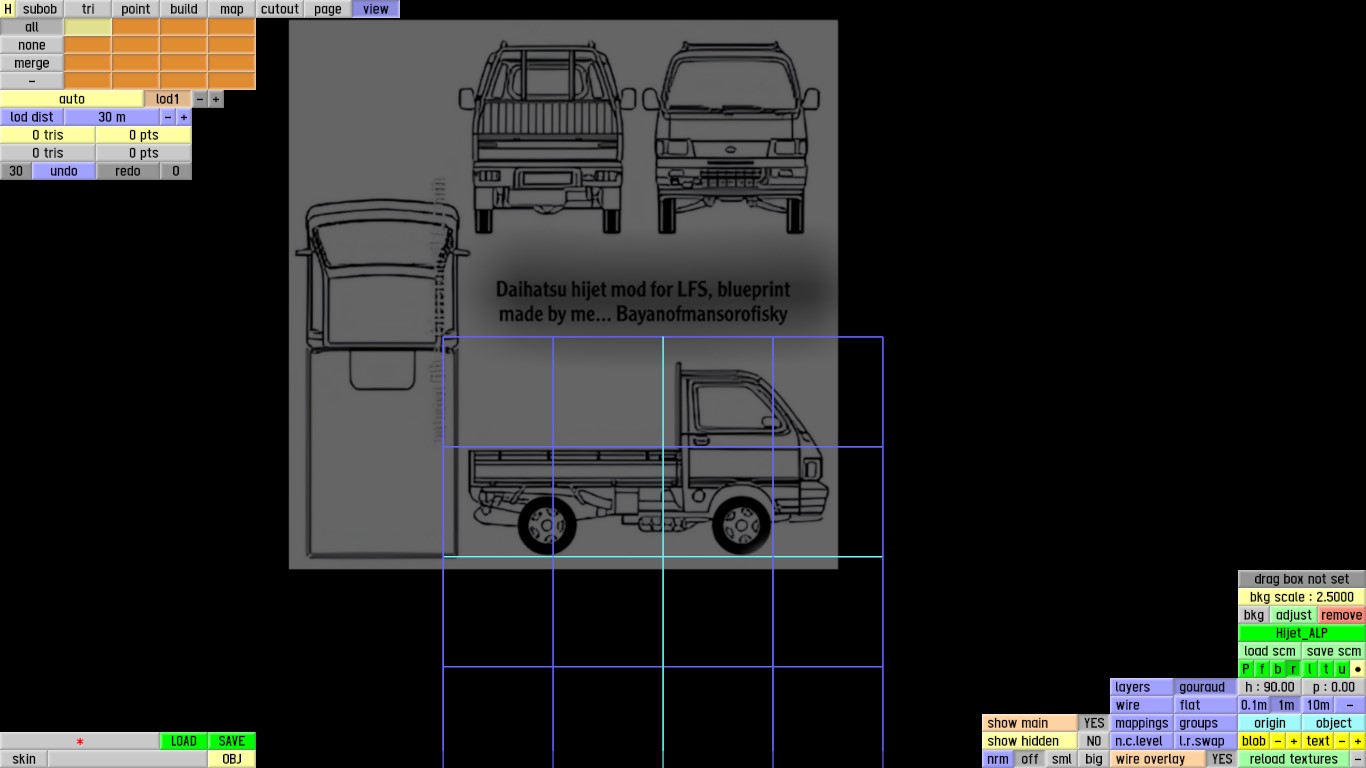Image resolution: width=1366 pixels, height=768 pixels.
Task: Set normals display to off
Action: 1030,759
